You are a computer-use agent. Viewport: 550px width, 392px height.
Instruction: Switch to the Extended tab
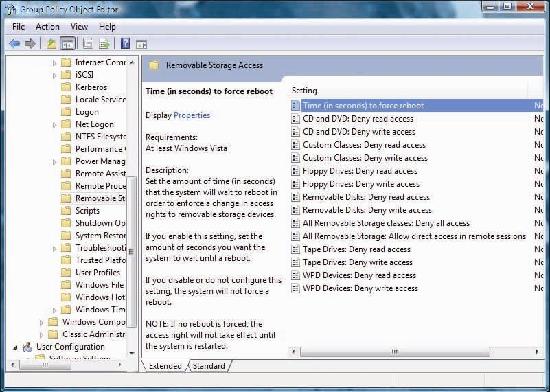coord(165,366)
